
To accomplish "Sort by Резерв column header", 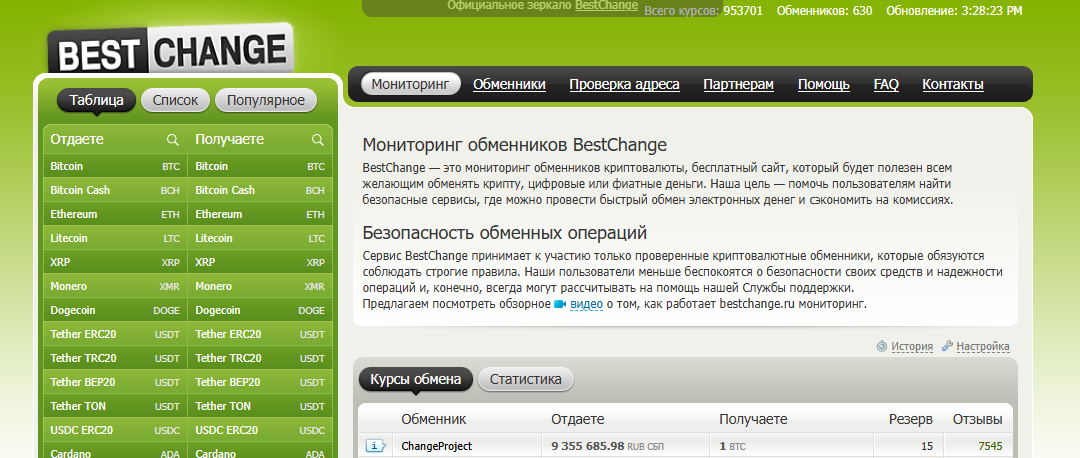I will [x=911, y=419].
